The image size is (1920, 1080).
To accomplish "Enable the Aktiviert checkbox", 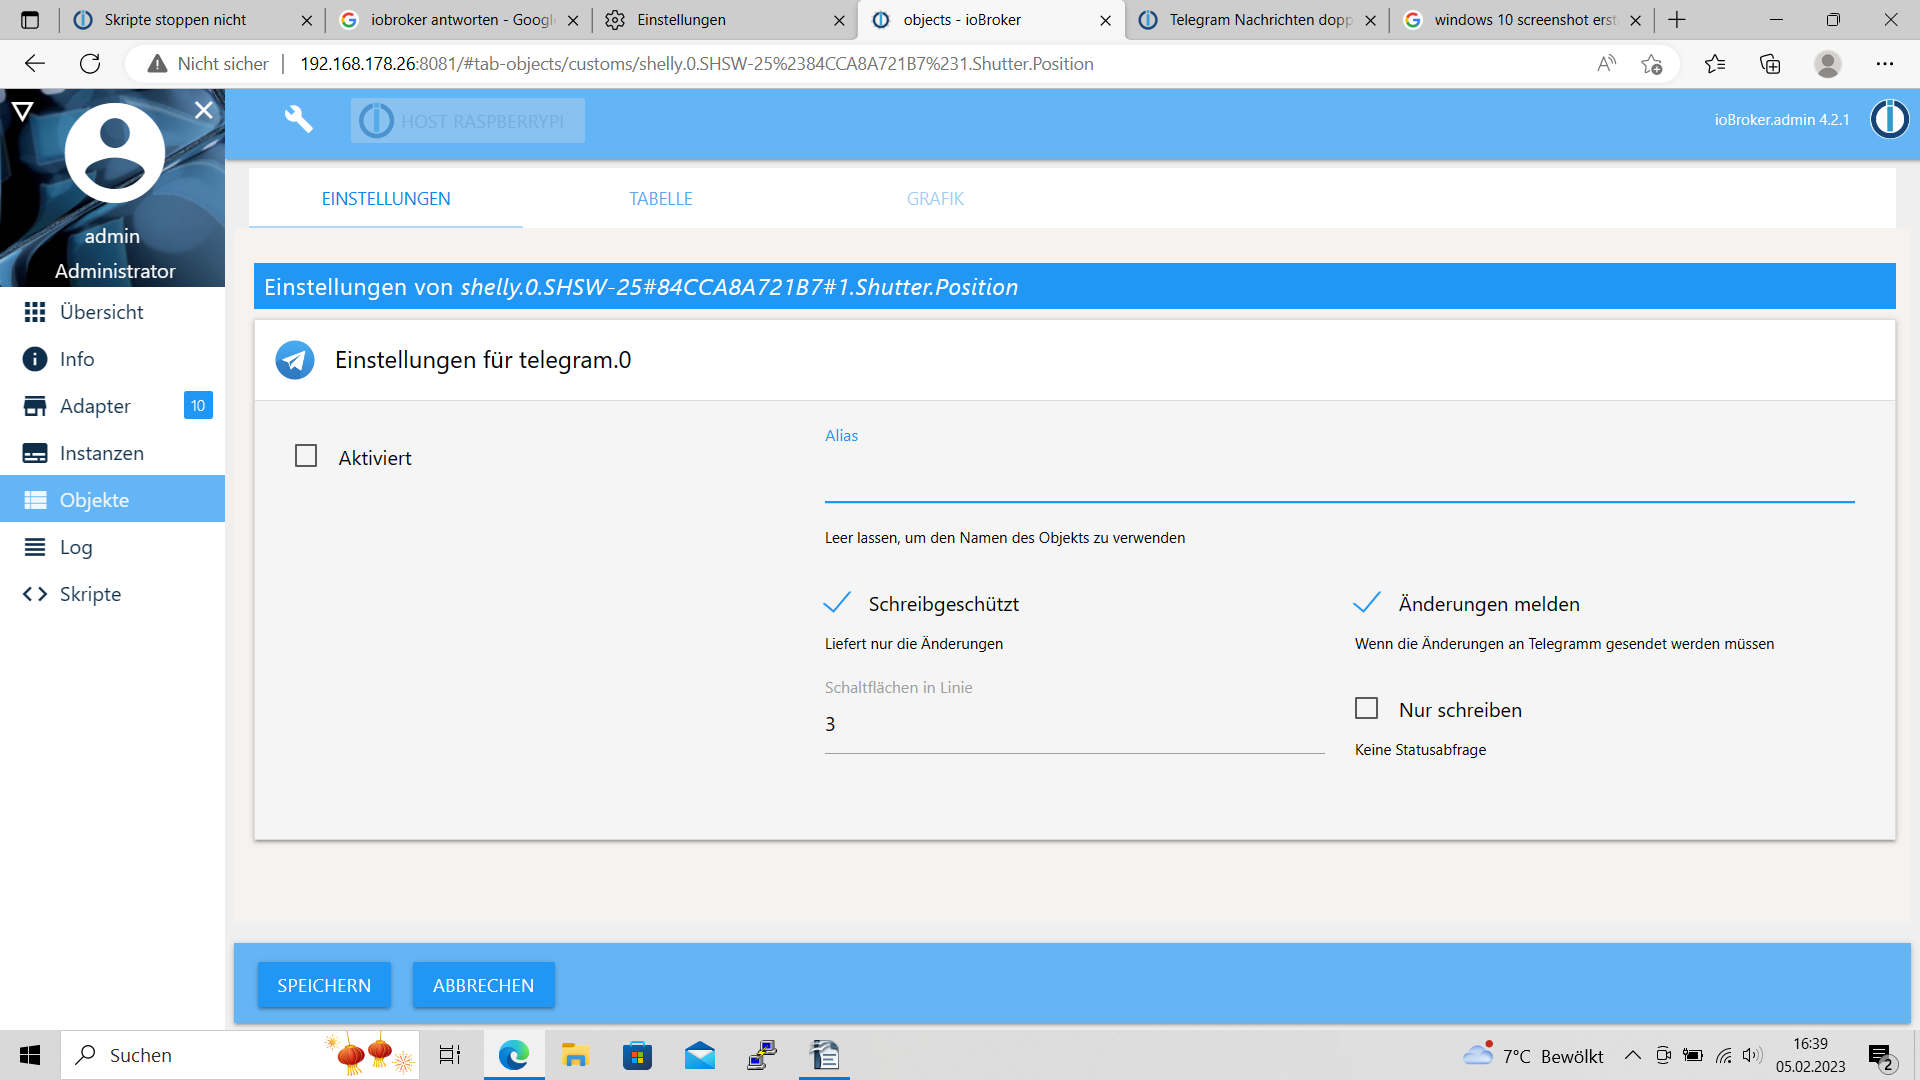I will click(x=306, y=457).
